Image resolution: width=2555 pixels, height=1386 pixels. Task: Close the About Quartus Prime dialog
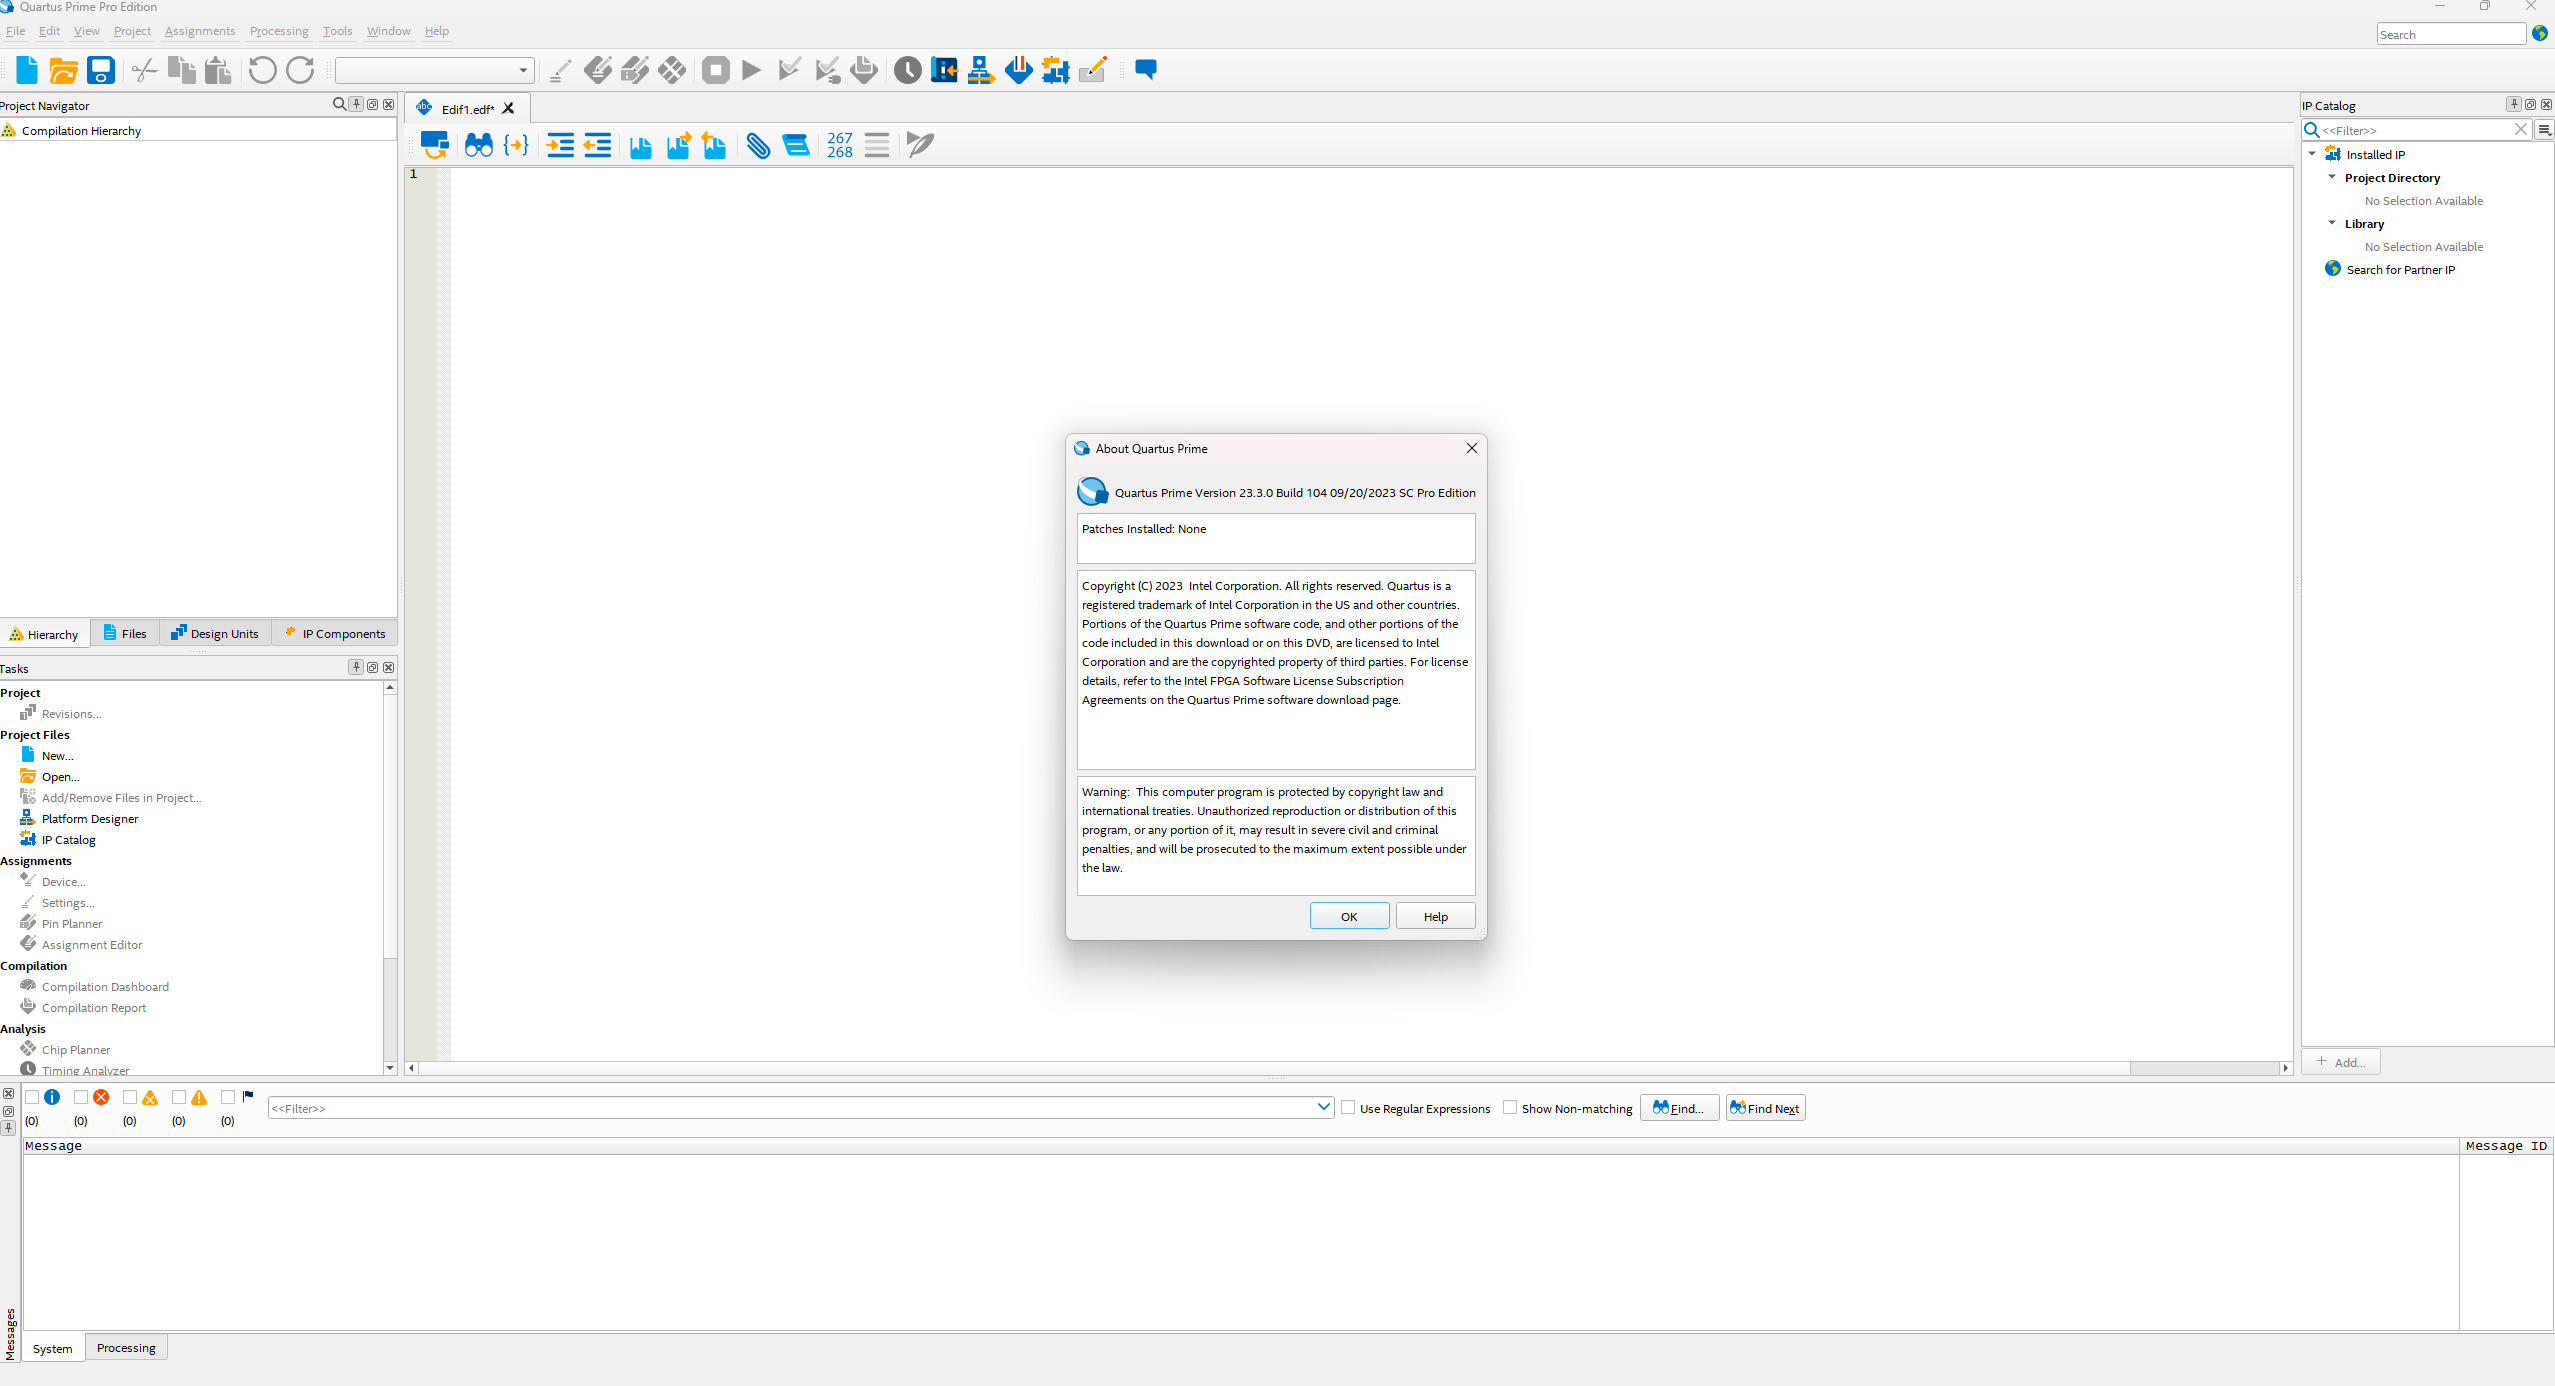pos(1471,448)
